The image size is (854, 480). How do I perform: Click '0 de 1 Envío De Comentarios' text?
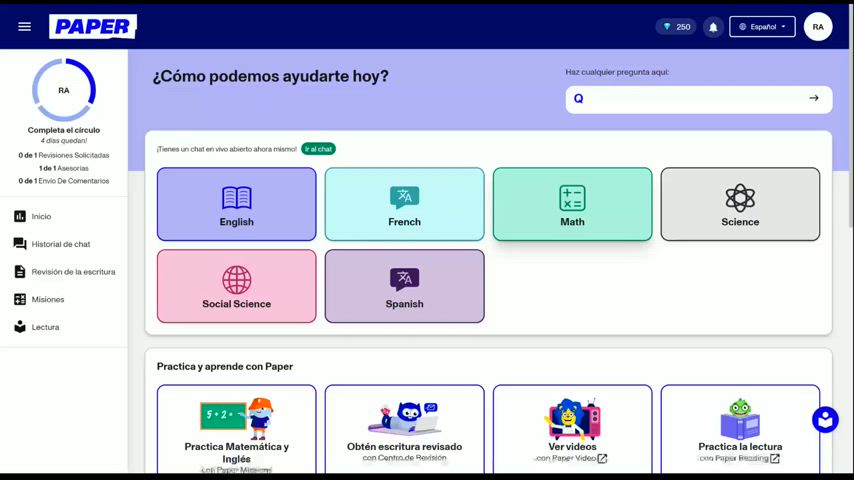[x=64, y=181]
